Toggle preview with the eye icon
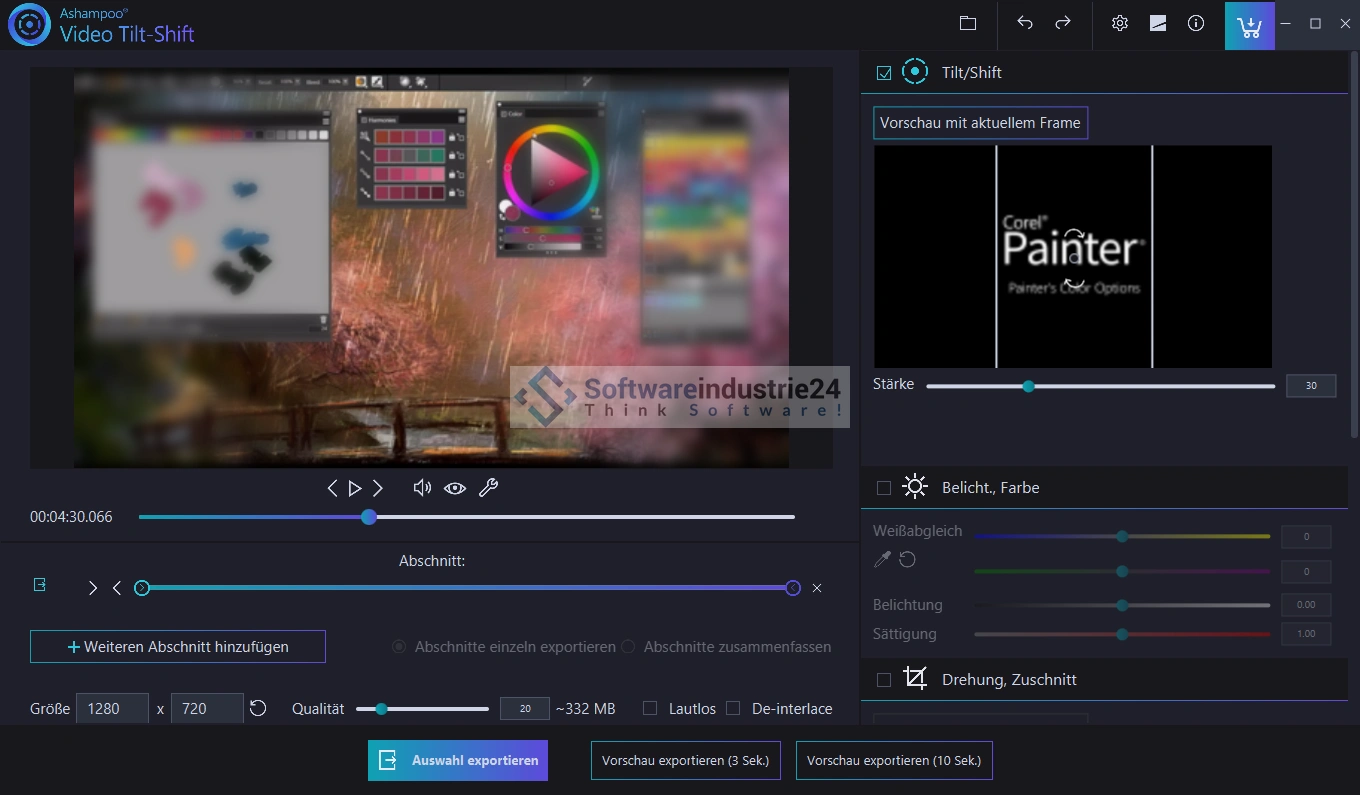Viewport: 1360px width, 795px height. (455, 488)
